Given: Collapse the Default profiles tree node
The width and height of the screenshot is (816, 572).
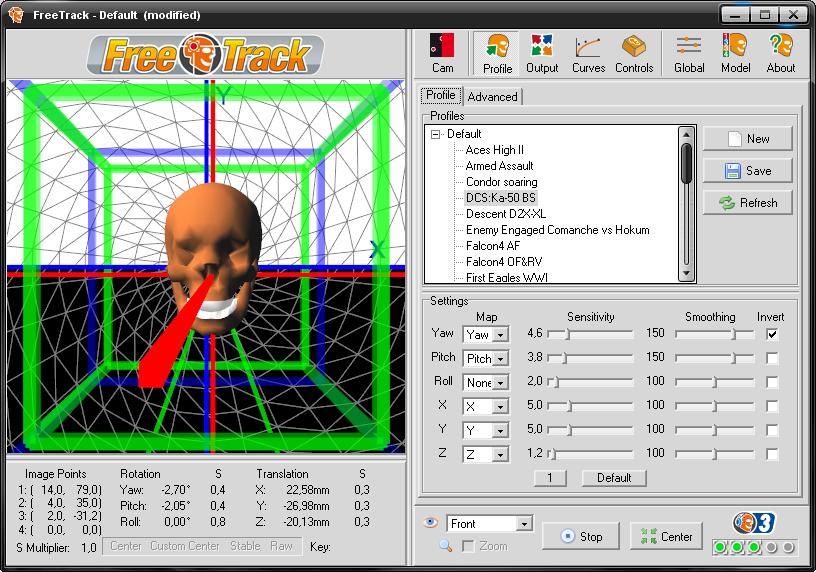Looking at the screenshot, I should [436, 134].
